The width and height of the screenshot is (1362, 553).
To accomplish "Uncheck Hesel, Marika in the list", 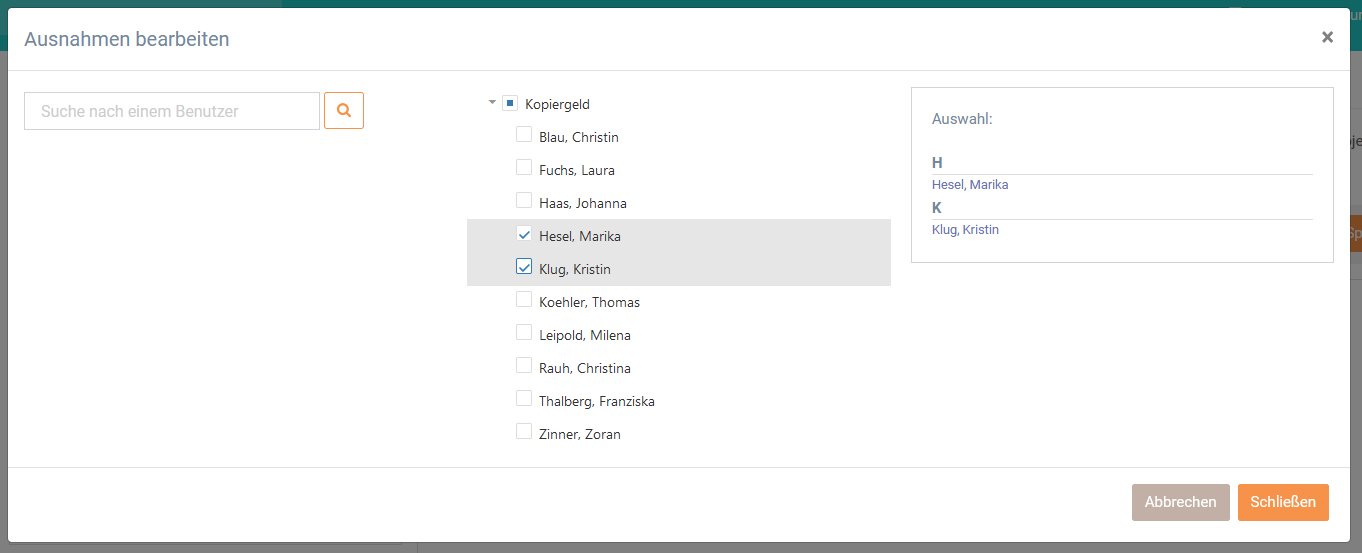I will click(524, 234).
